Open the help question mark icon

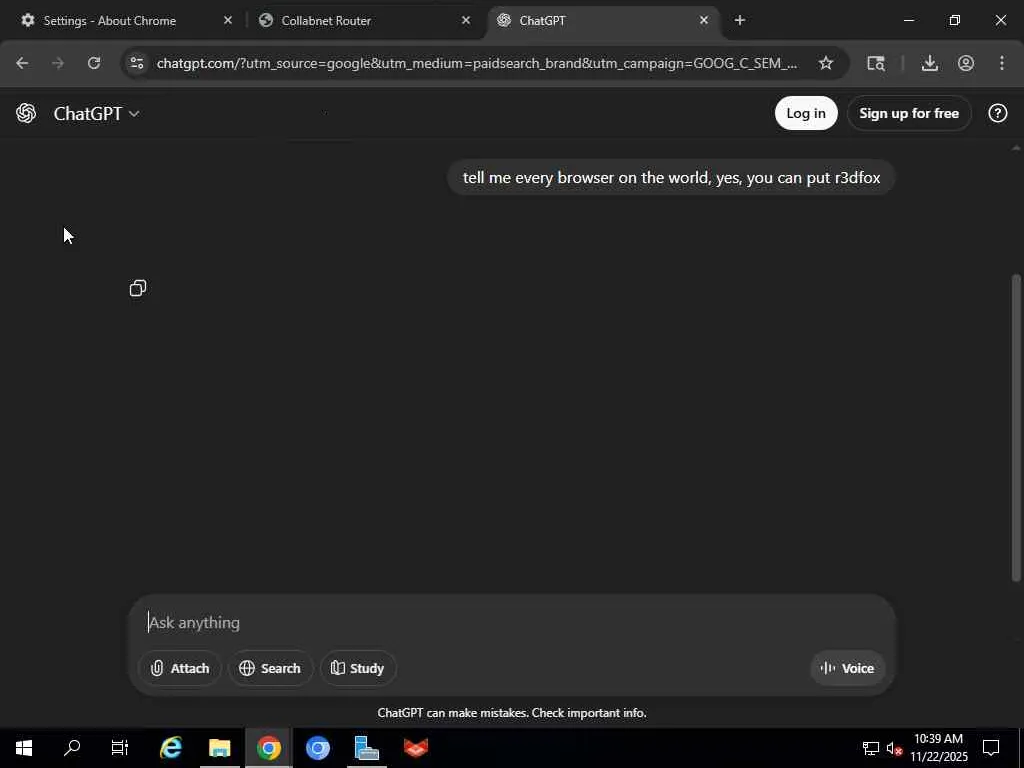click(997, 113)
